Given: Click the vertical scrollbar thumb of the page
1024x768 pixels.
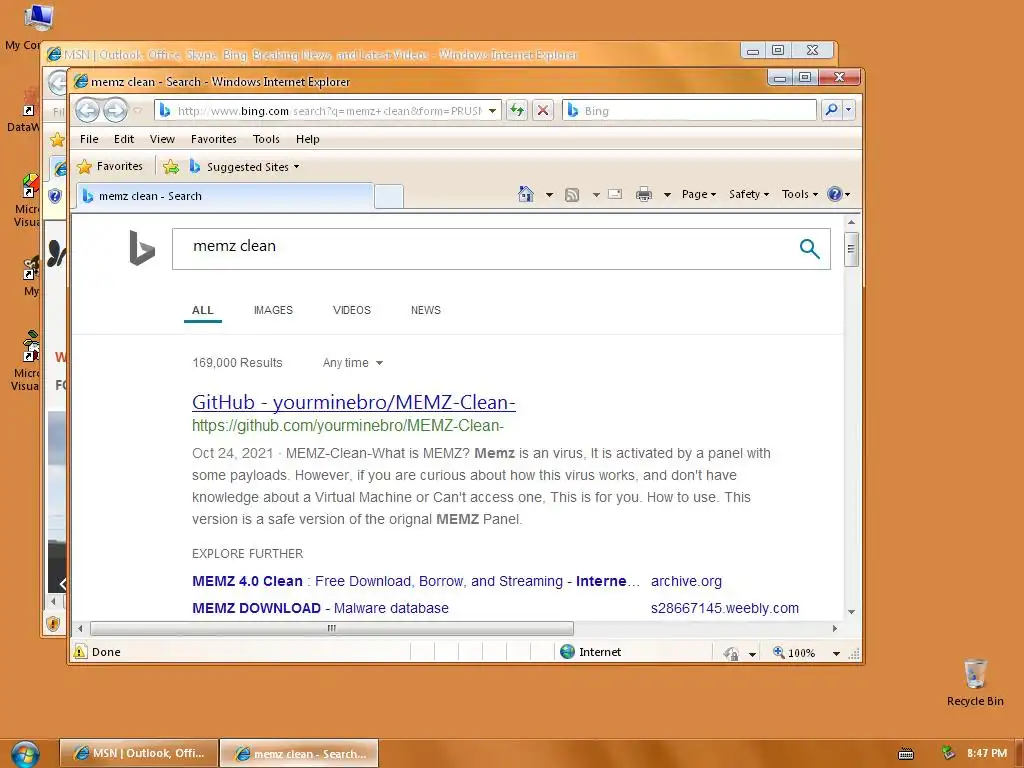Looking at the screenshot, I should coord(851,248).
